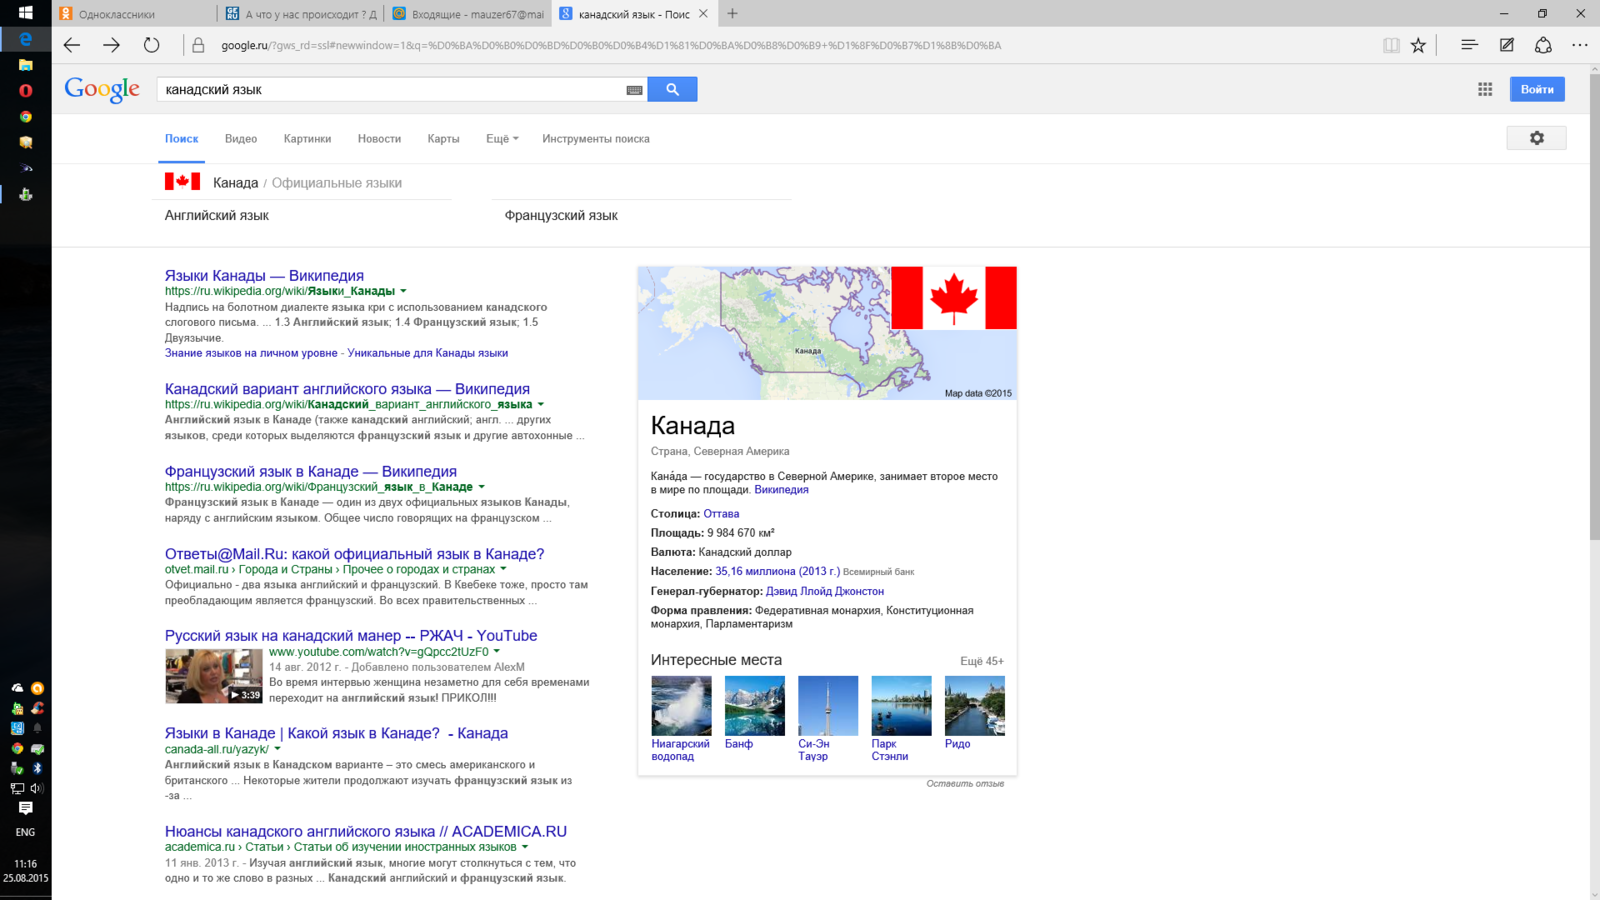This screenshot has height=900, width=1600.
Task: Open network status tray icon
Action: [x=17, y=788]
